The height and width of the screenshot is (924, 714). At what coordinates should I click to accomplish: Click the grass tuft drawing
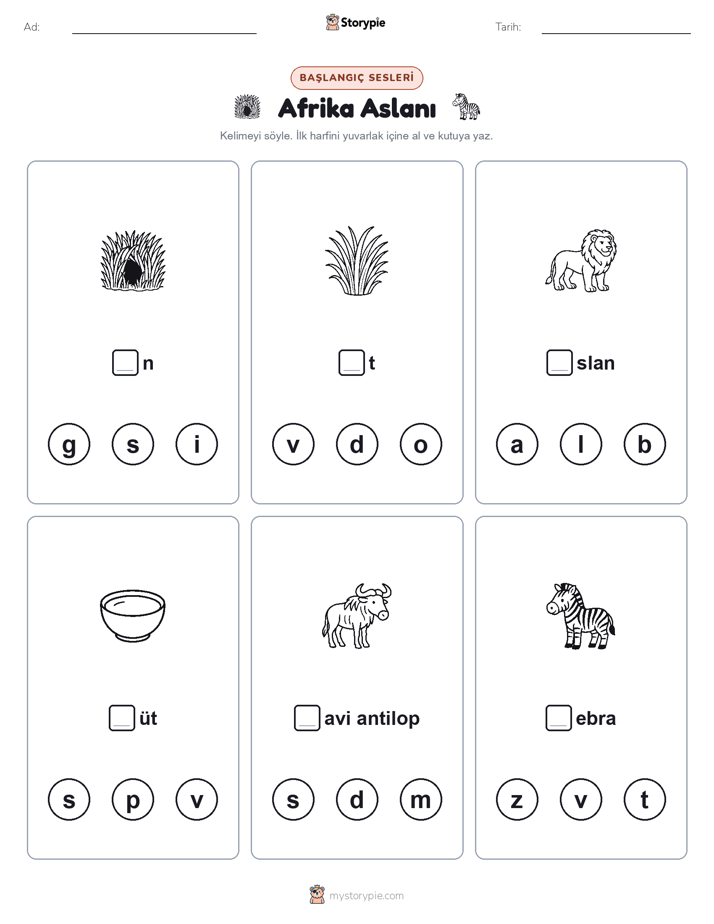pyautogui.click(x=356, y=260)
